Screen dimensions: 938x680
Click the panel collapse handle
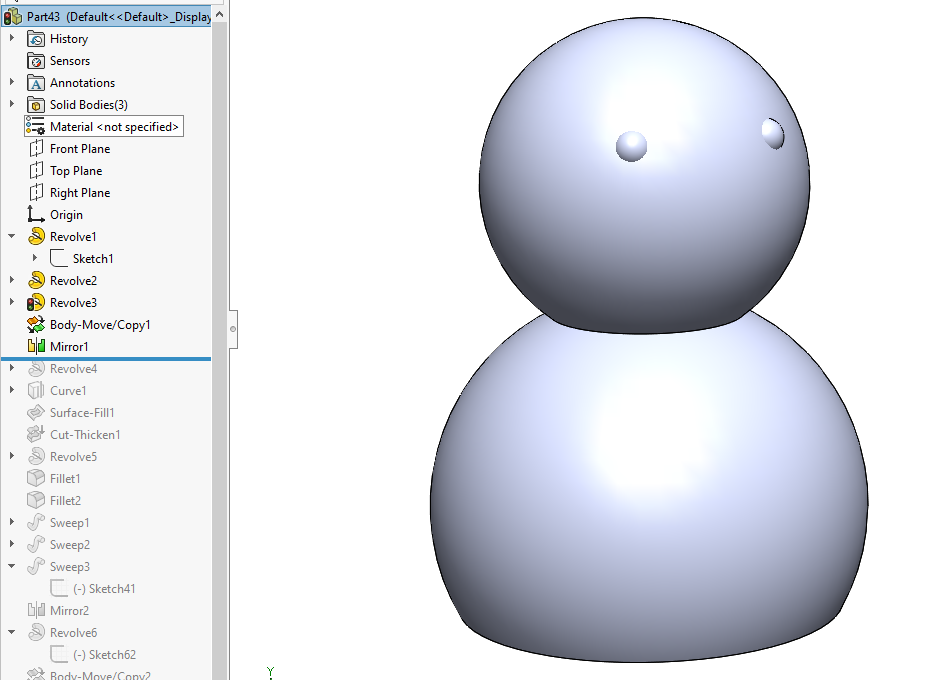[233, 329]
